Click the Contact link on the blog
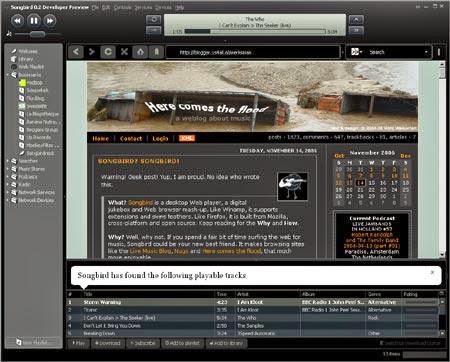The height and width of the screenshot is (362, 450). 131,139
